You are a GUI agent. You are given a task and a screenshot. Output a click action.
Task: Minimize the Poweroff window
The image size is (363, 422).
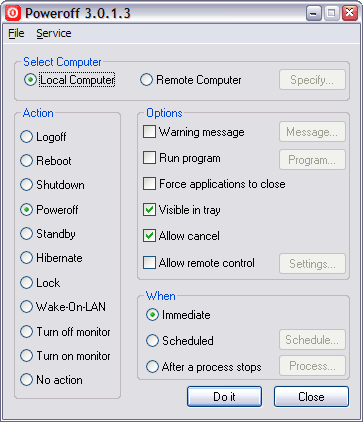[x=313, y=13]
